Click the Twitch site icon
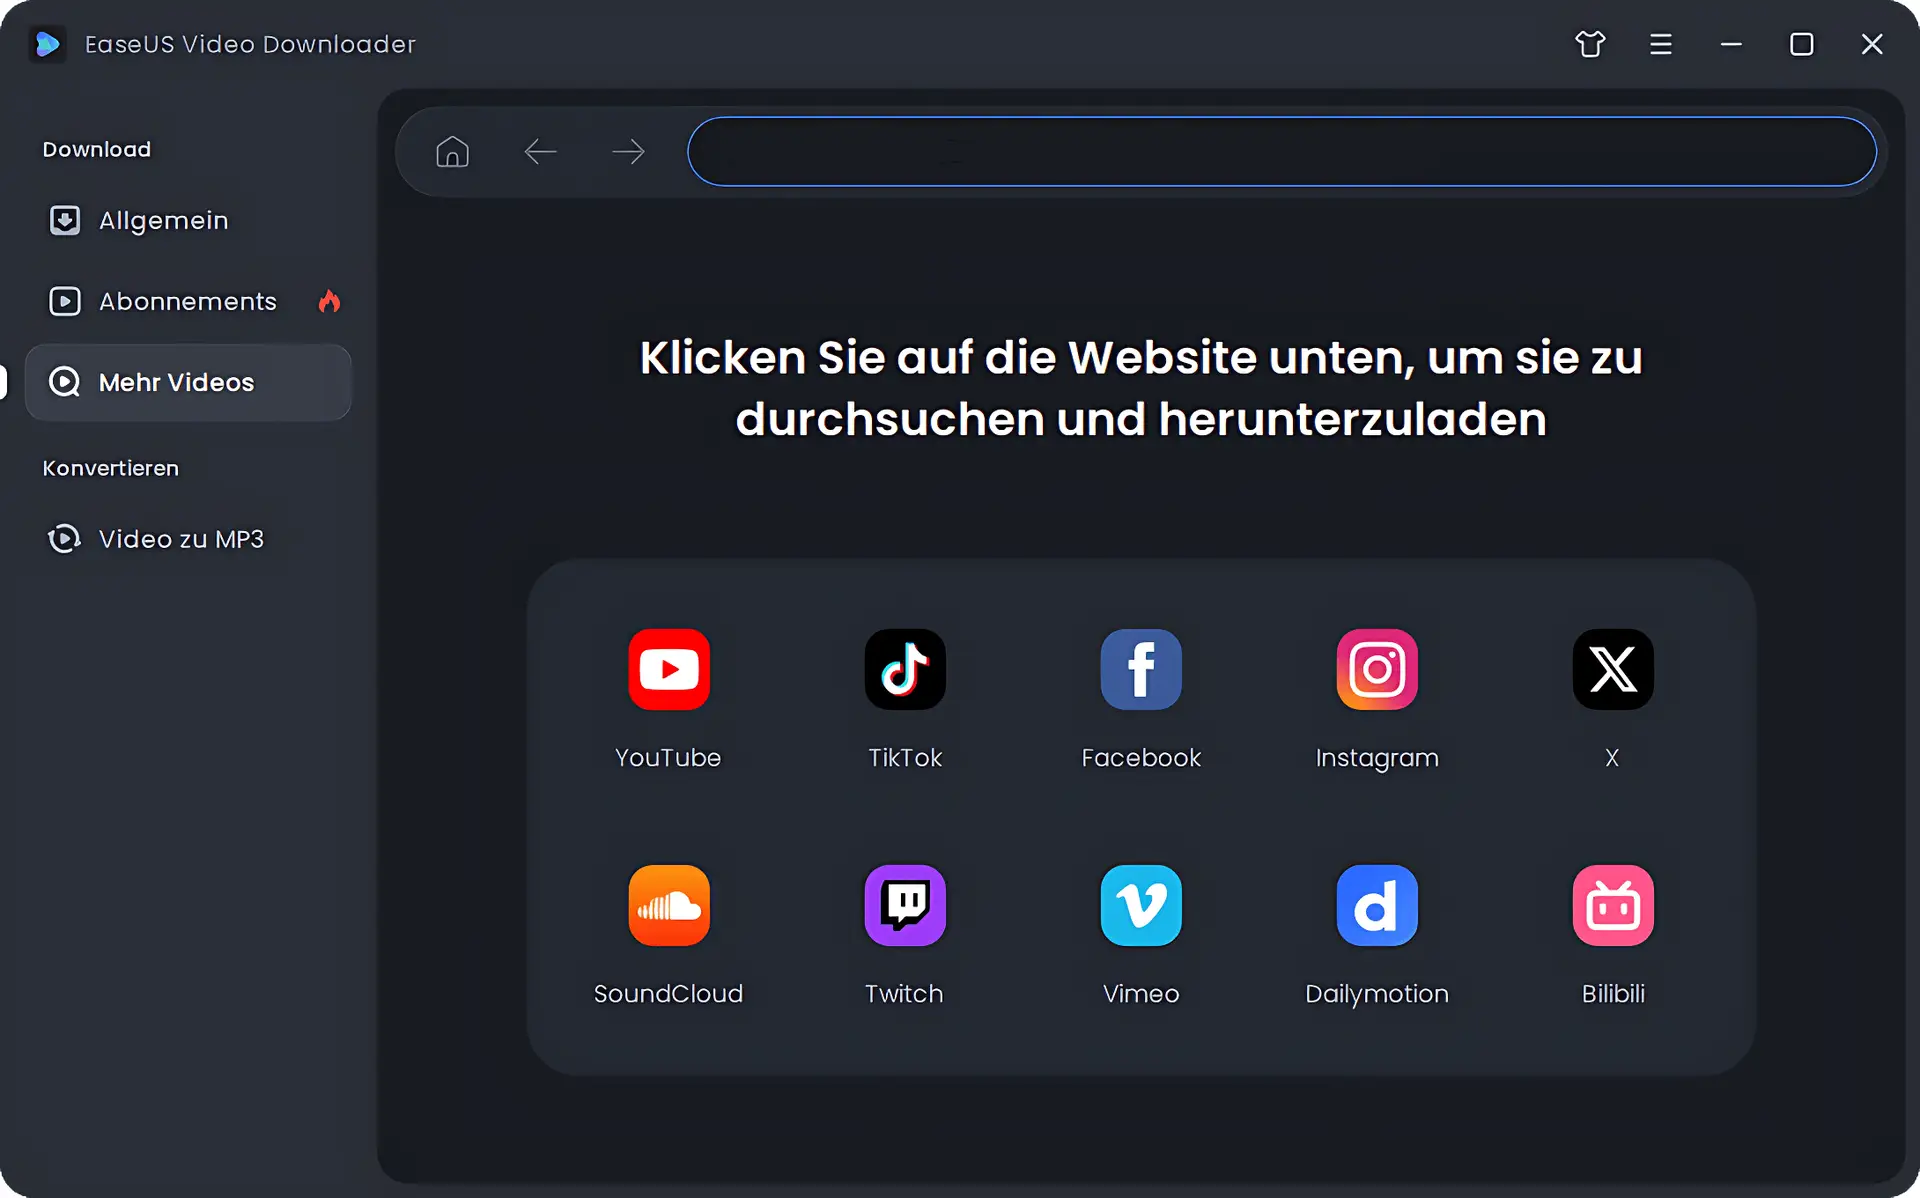 [905, 905]
